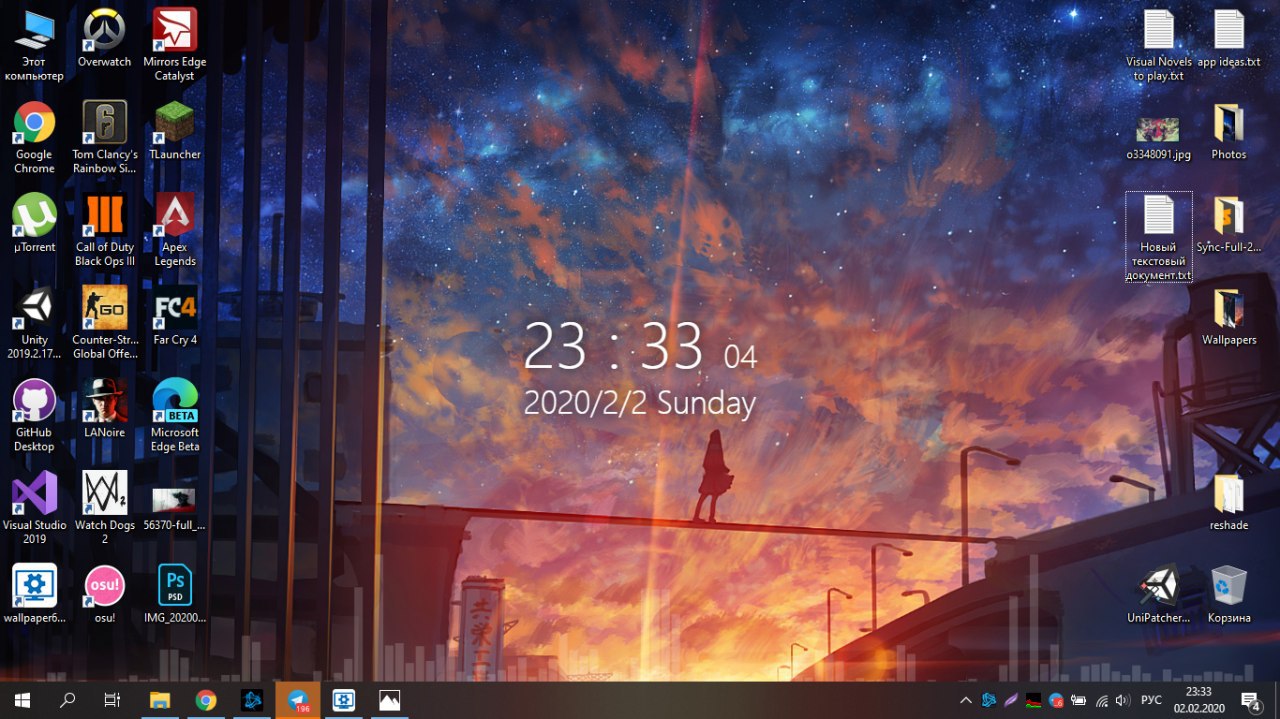The width and height of the screenshot is (1280, 719).
Task: Open Battle.net from the taskbar
Action: click(x=252, y=700)
